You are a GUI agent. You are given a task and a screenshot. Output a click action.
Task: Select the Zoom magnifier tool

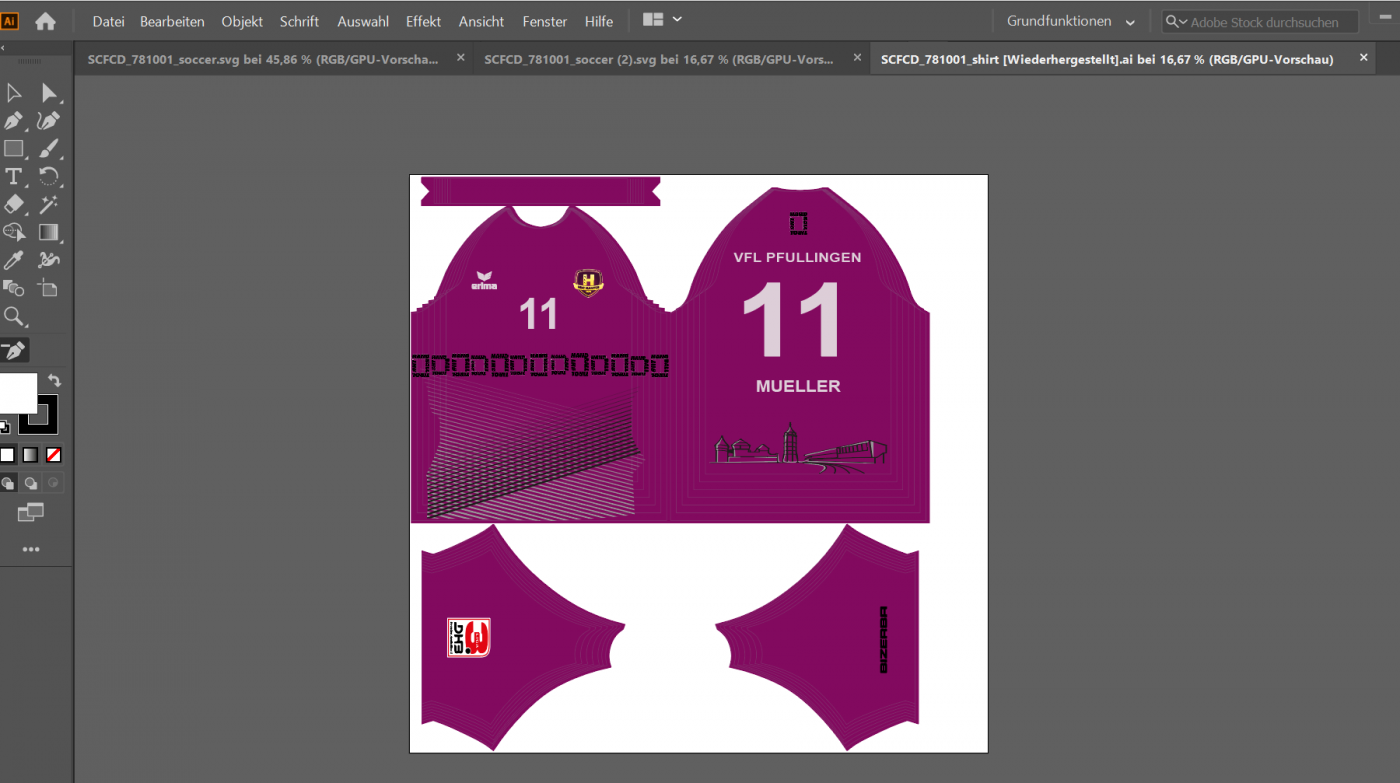tap(14, 317)
